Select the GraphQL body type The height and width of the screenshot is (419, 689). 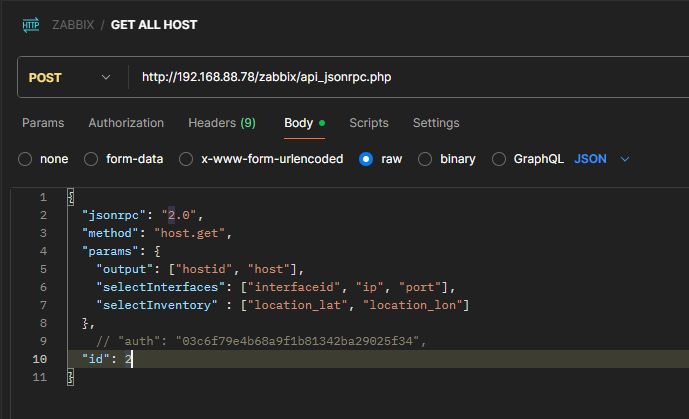499,159
